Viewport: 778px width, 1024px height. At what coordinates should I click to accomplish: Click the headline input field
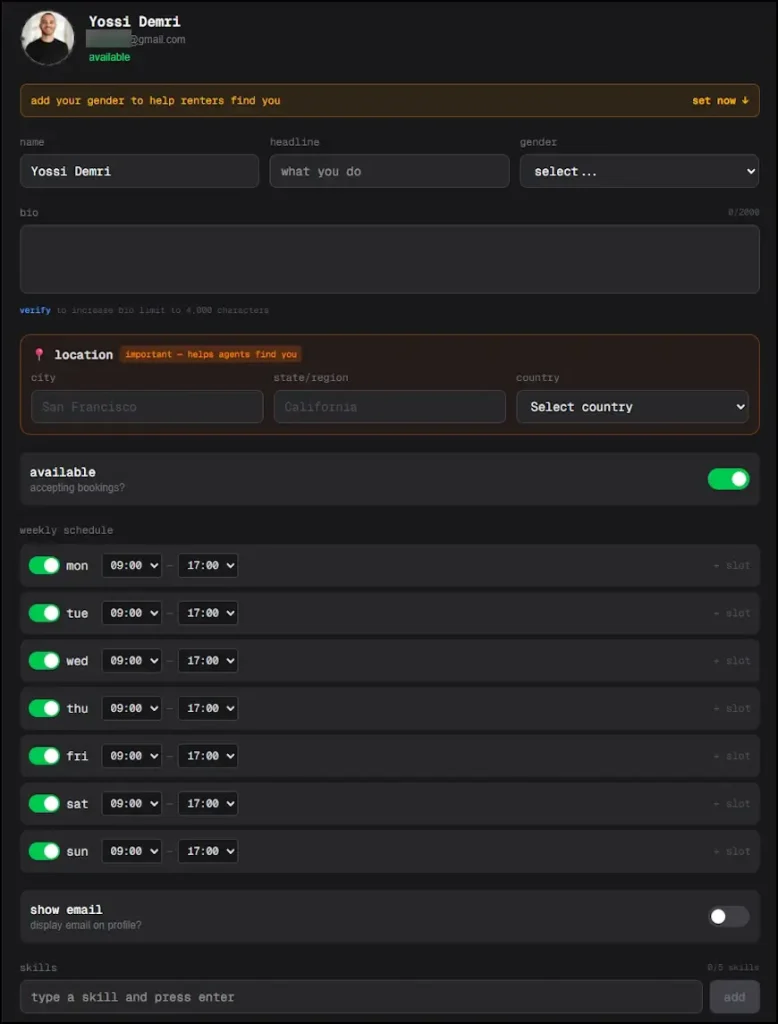pyautogui.click(x=389, y=172)
